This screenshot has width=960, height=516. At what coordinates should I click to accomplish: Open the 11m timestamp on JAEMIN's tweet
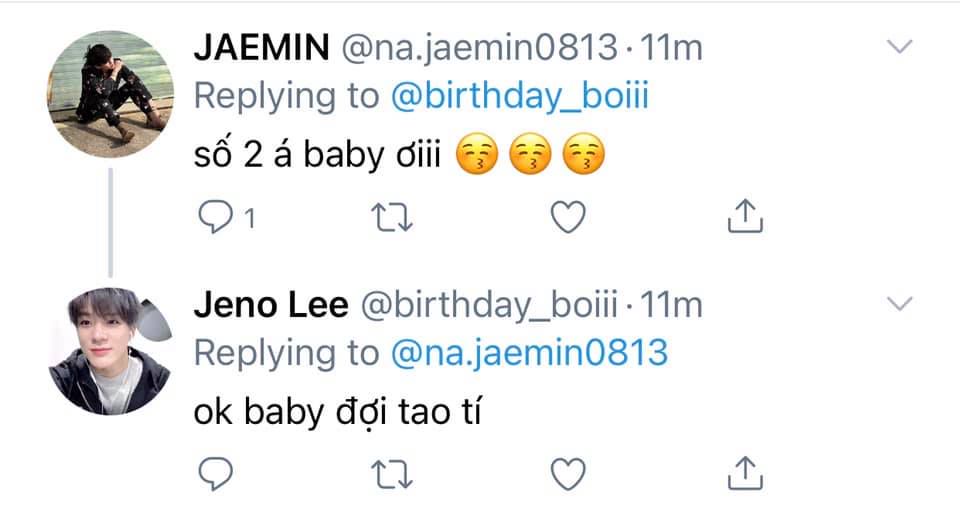pos(671,48)
